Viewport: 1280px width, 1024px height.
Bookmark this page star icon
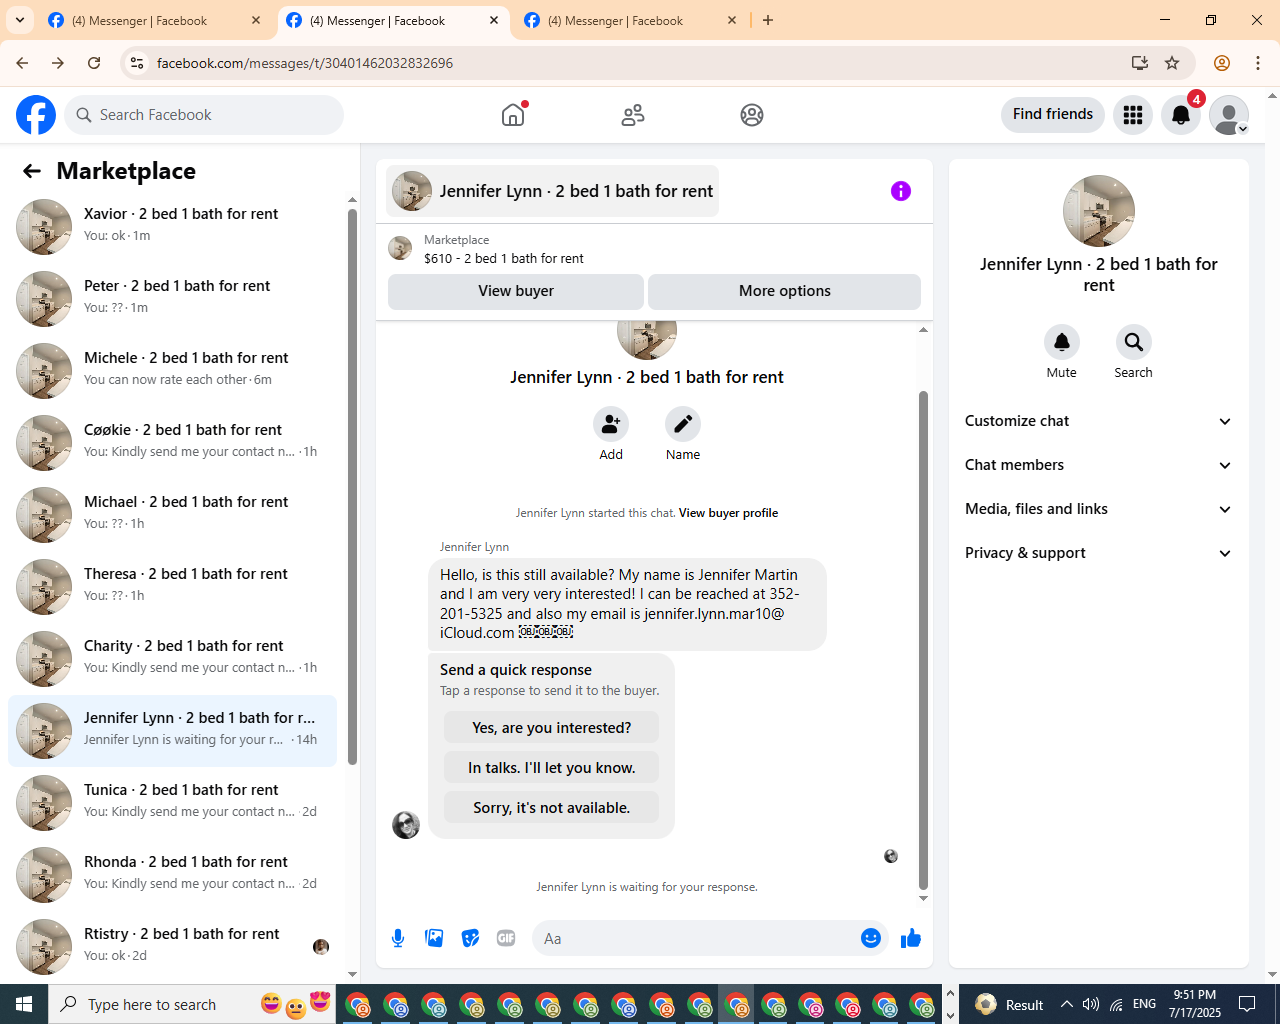click(1172, 63)
